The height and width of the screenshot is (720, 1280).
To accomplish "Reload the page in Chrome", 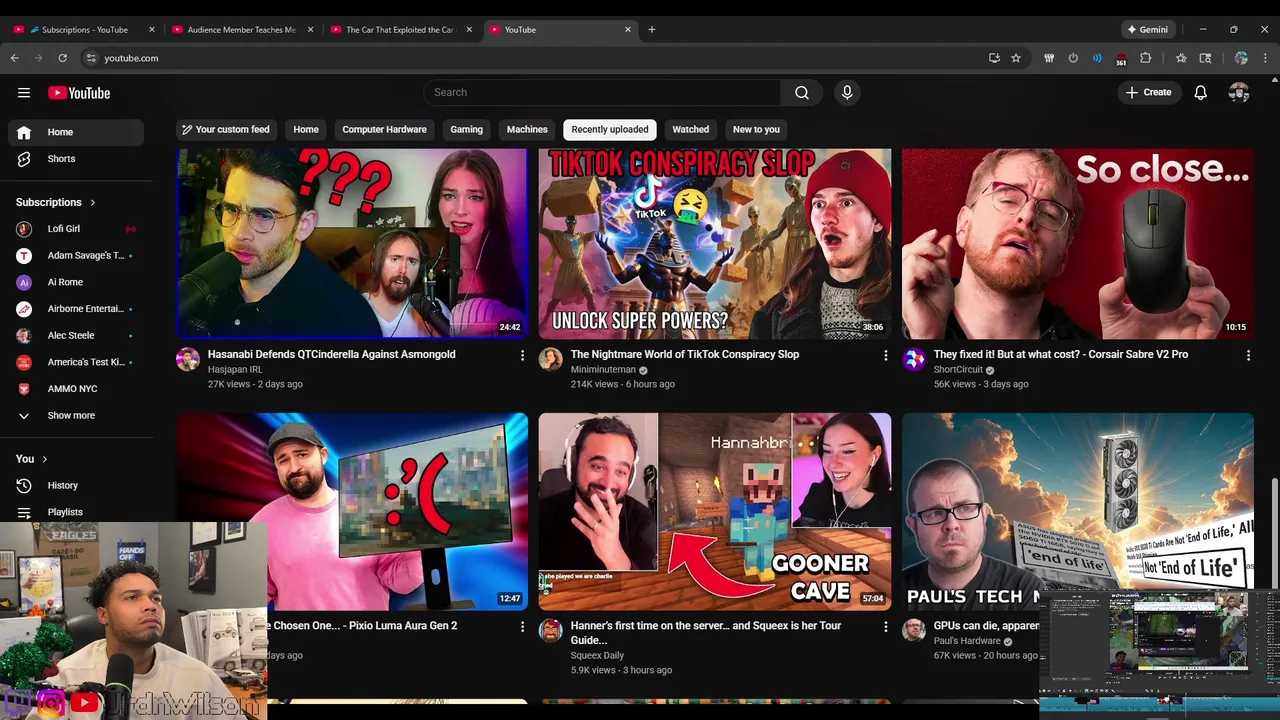I will (62, 58).
